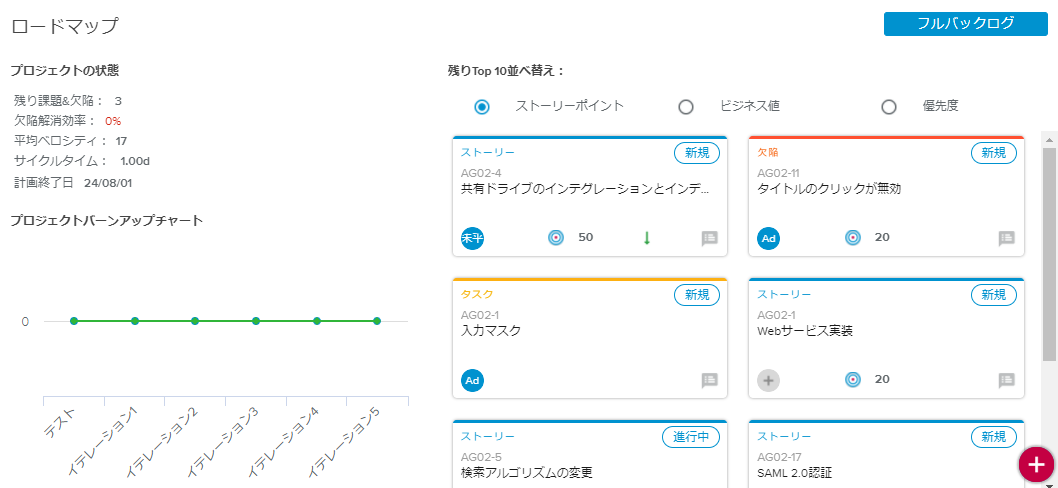Click the story point icon on AG02-11 card
1058x488 pixels.
tap(853, 238)
